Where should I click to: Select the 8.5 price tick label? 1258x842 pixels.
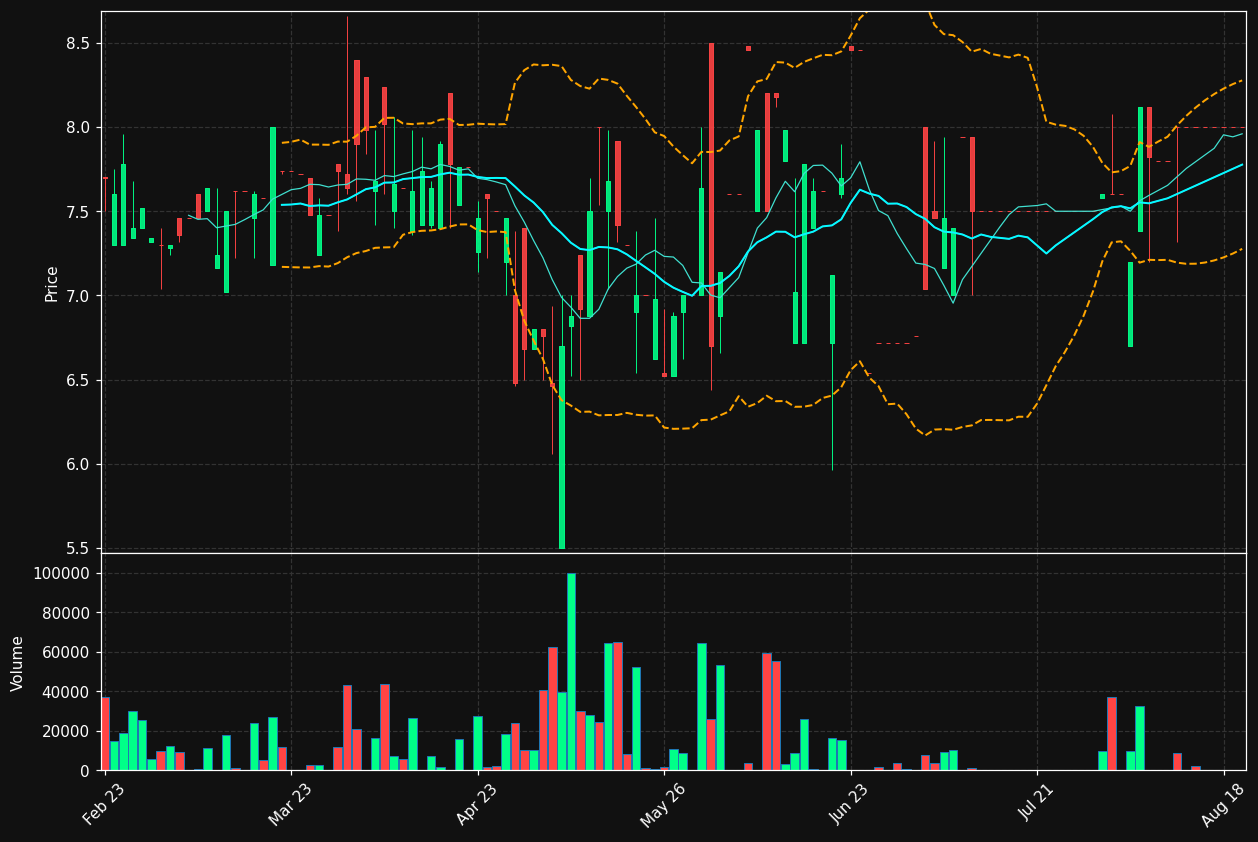point(78,44)
